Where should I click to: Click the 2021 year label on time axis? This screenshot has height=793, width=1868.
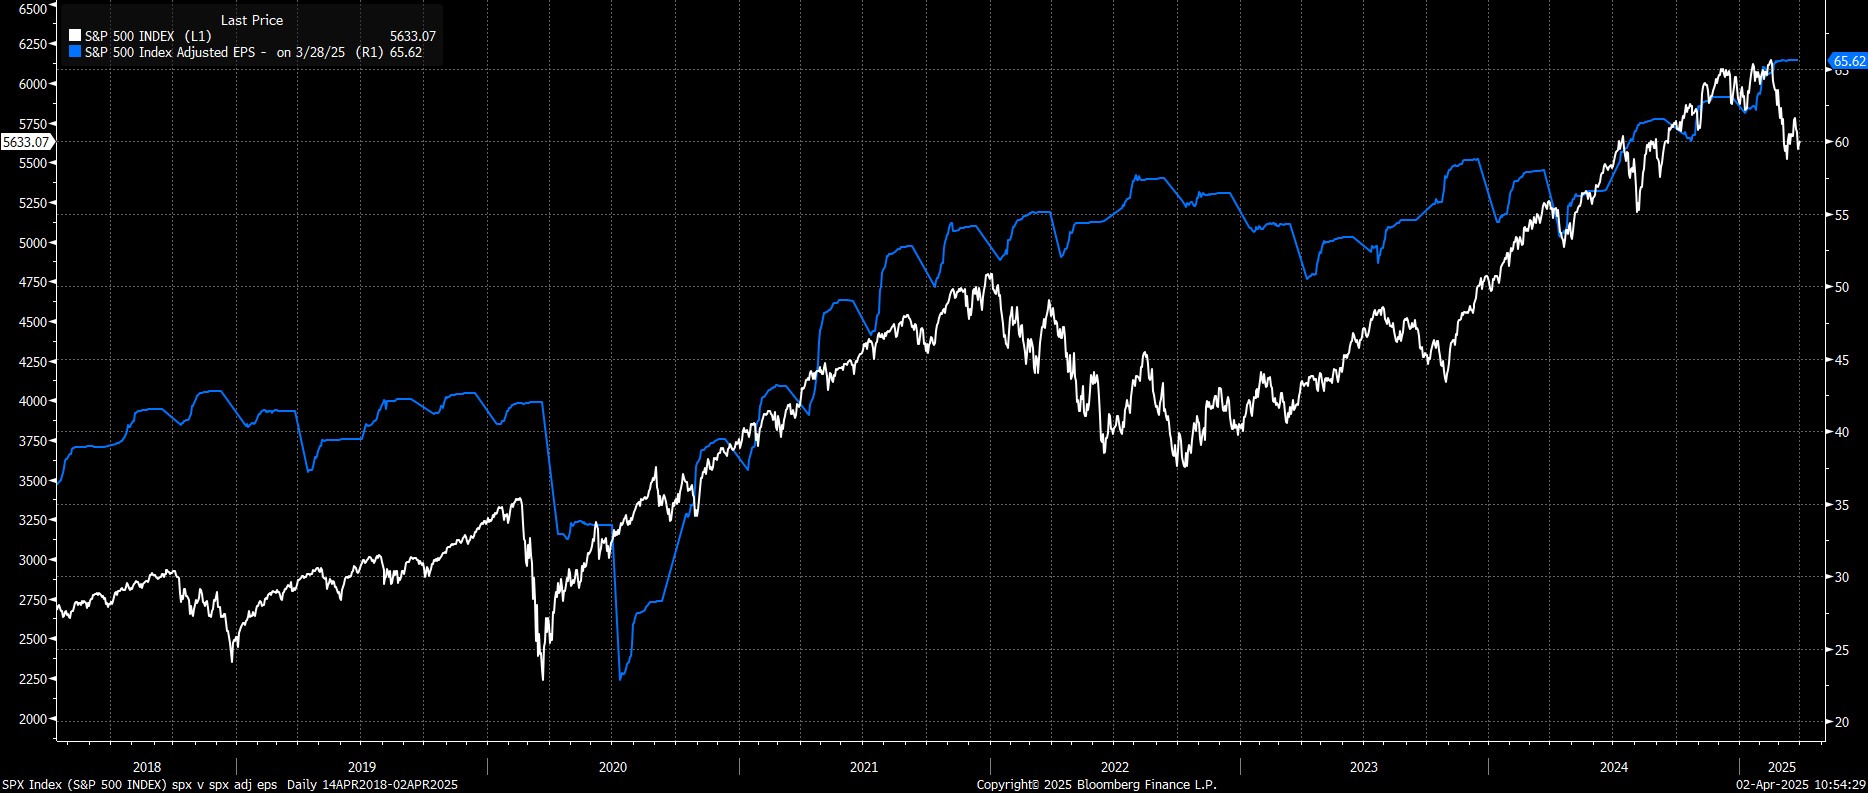(864, 768)
